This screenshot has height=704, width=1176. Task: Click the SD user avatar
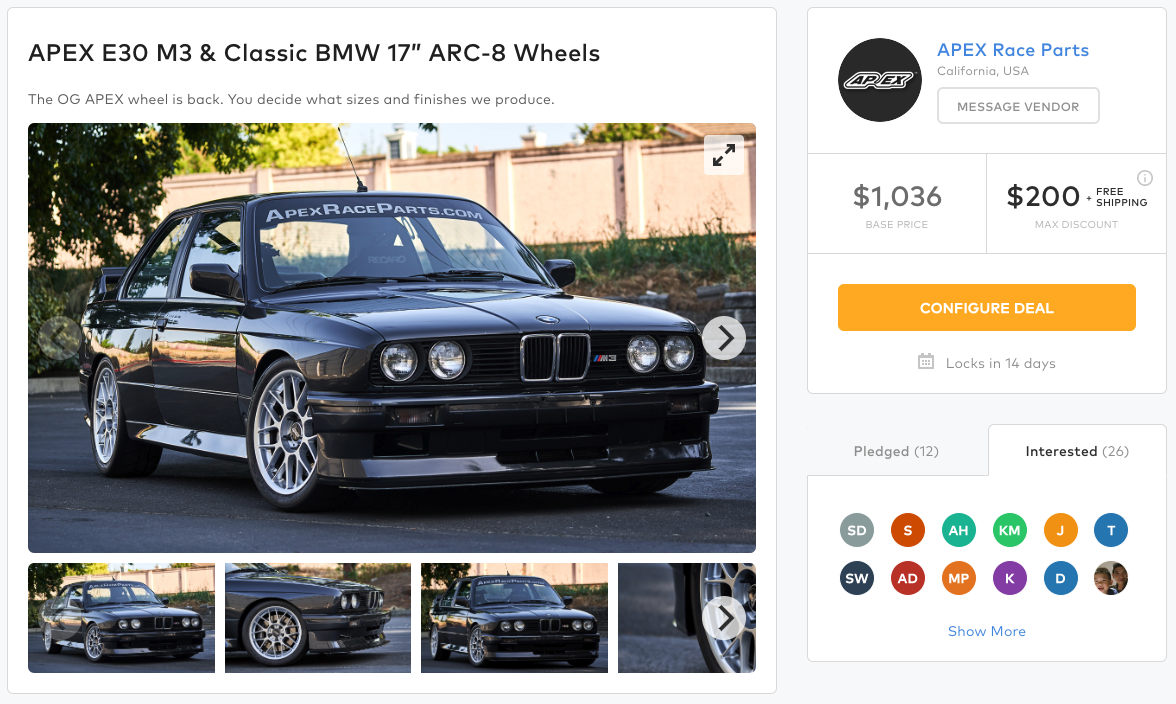[x=857, y=530]
